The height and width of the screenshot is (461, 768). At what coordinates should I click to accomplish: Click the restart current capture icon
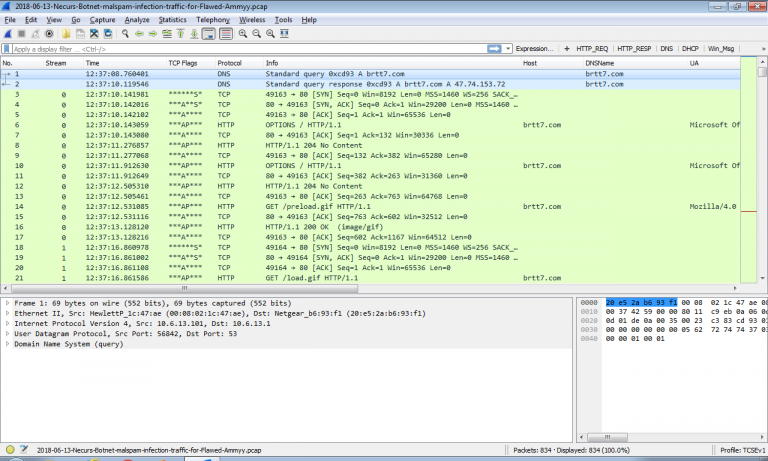coord(35,34)
